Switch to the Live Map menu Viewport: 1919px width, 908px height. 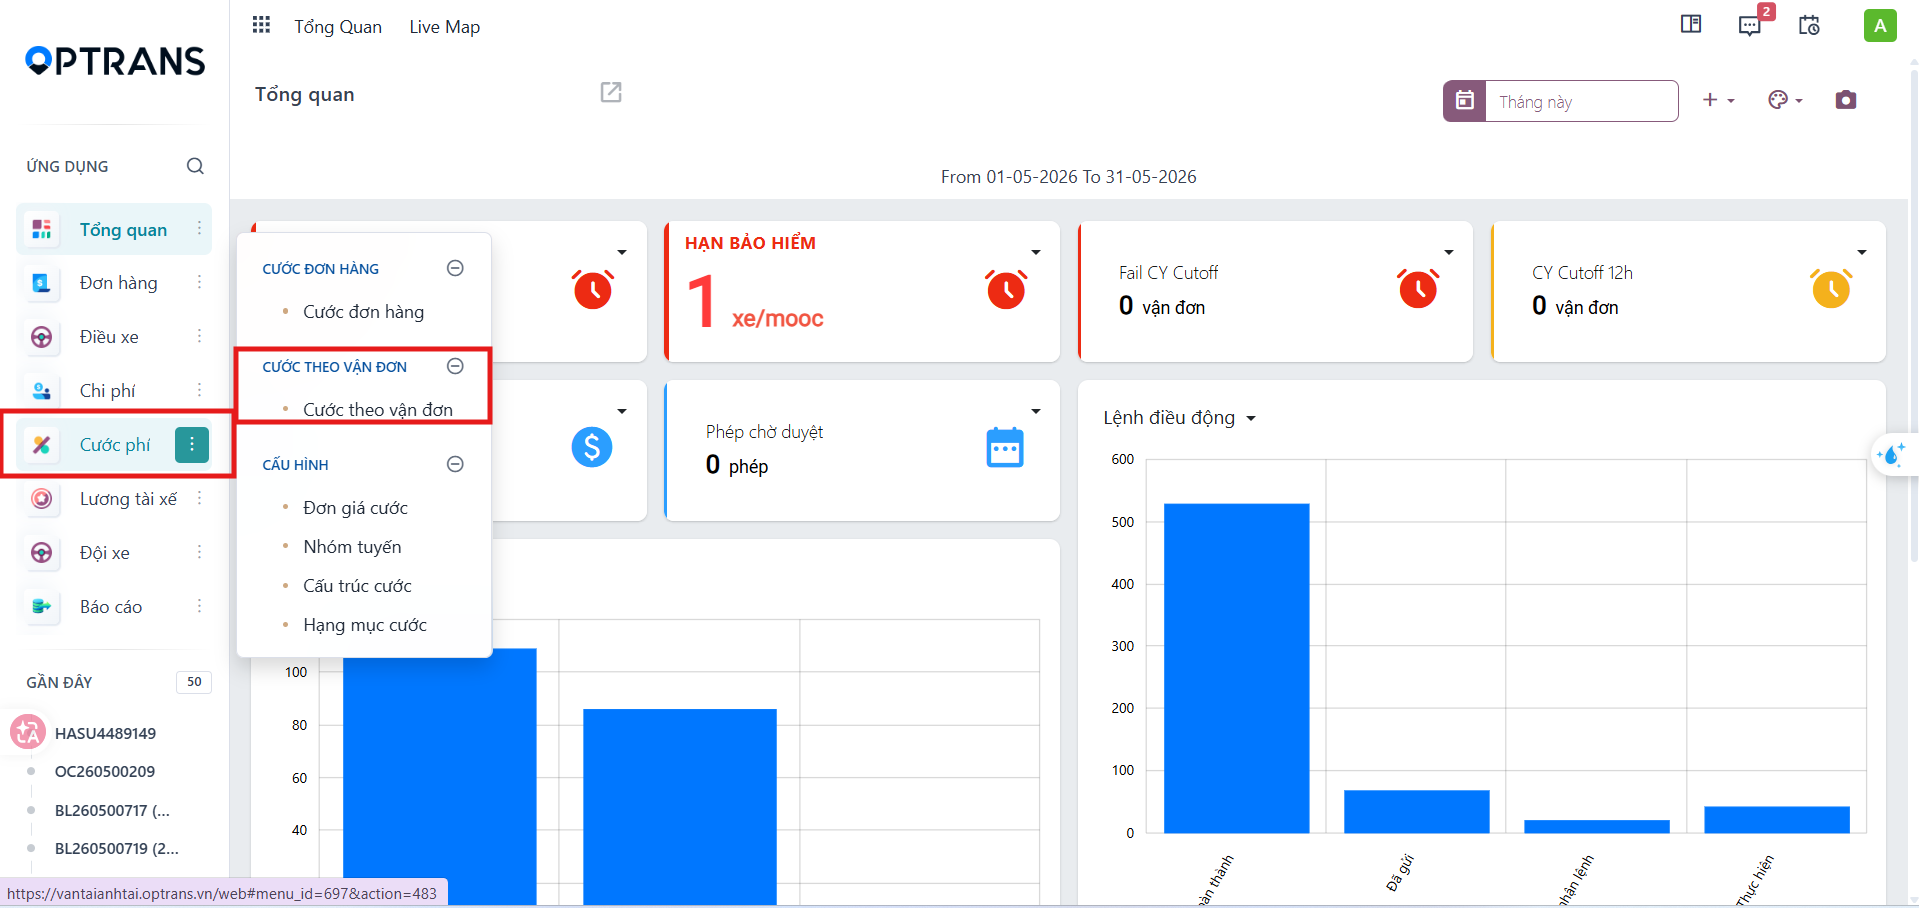coord(445,27)
